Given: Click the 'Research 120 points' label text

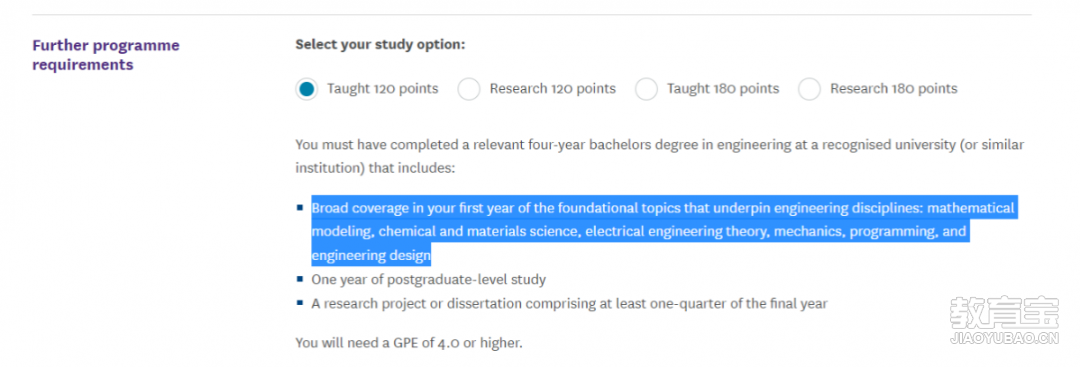Looking at the screenshot, I should 552,89.
